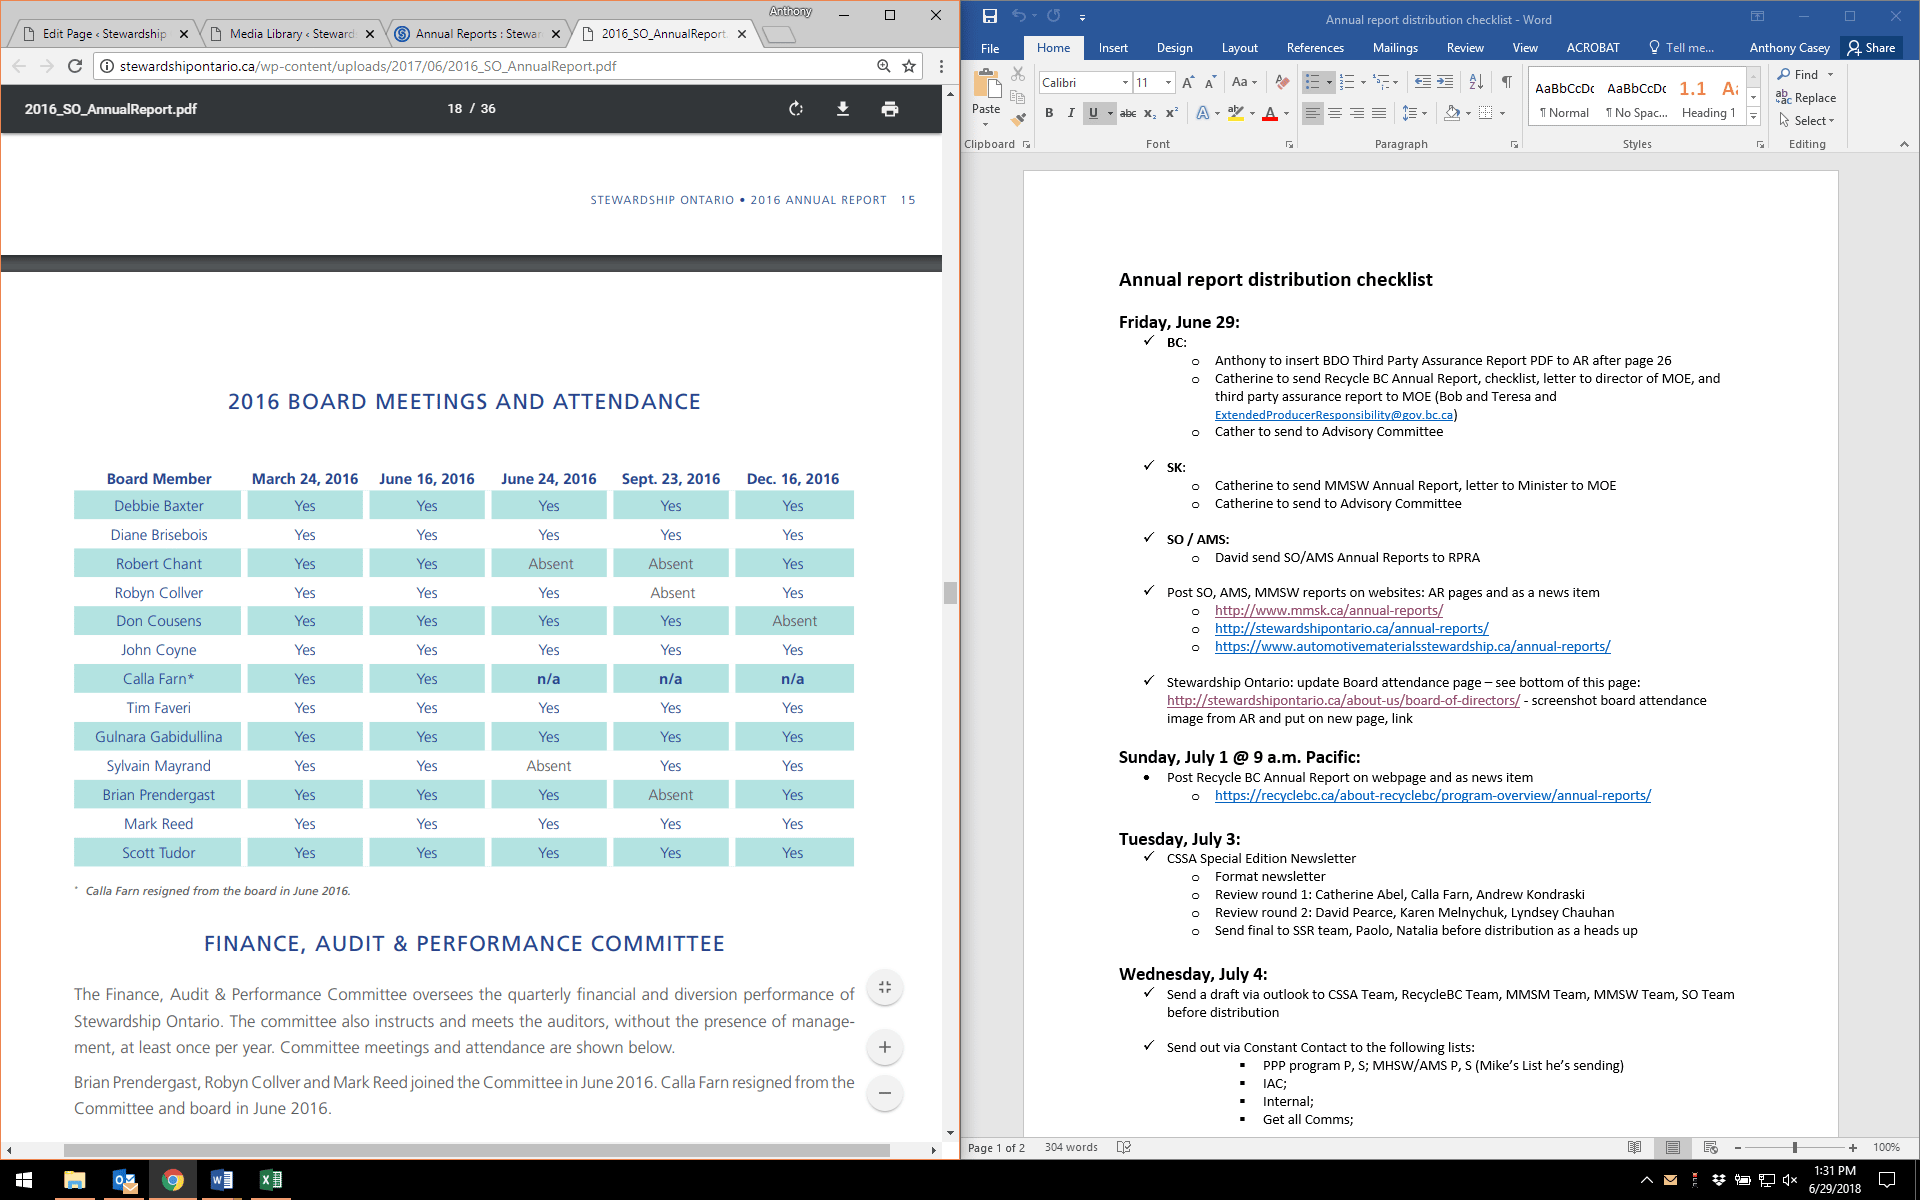Download the PDF in the Chrome viewer
Screen dimensions: 1920x1200
point(843,109)
